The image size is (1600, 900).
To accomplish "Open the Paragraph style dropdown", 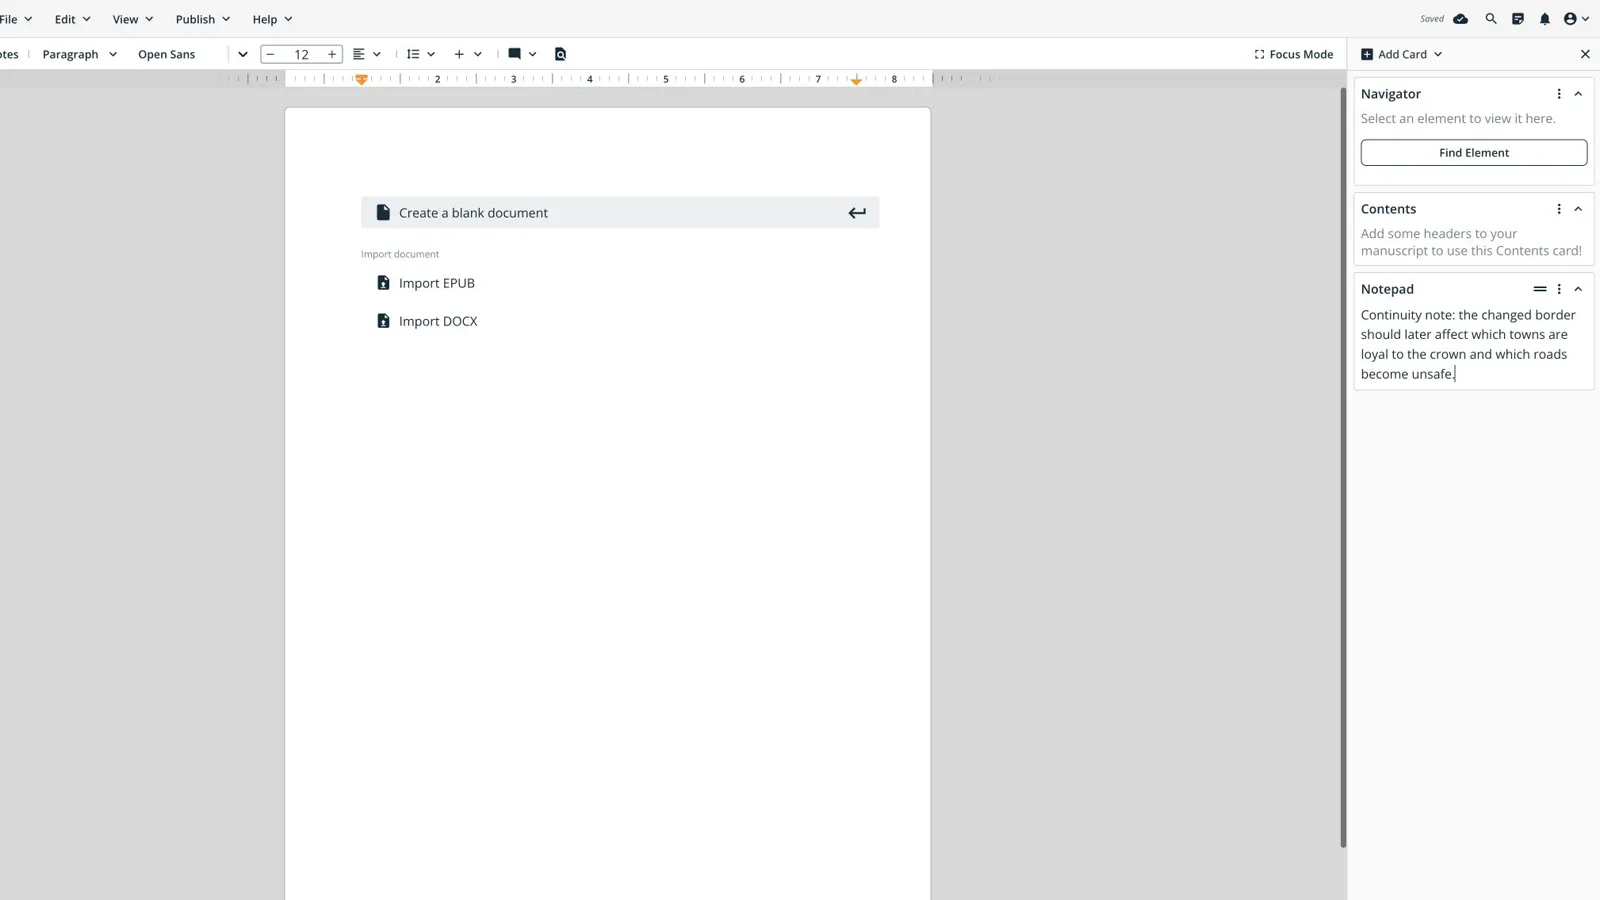I will 80,54.
